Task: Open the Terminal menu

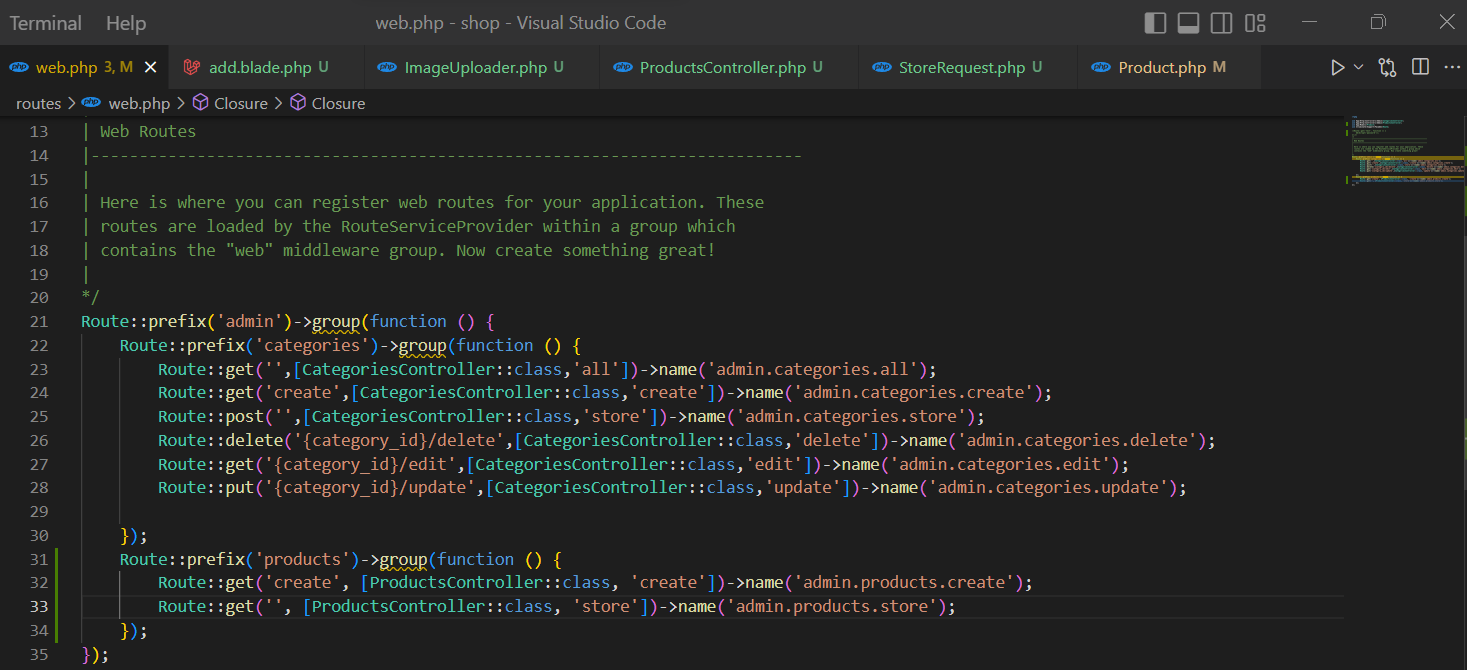Action: click(x=46, y=22)
